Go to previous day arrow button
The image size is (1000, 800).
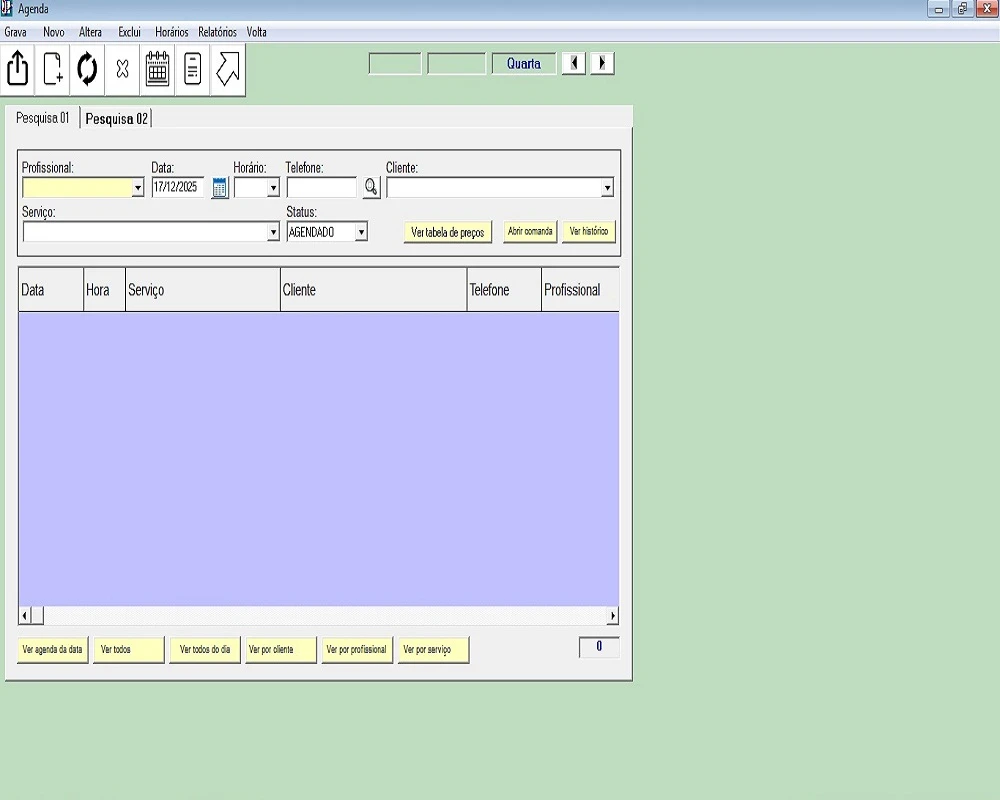tap(573, 64)
